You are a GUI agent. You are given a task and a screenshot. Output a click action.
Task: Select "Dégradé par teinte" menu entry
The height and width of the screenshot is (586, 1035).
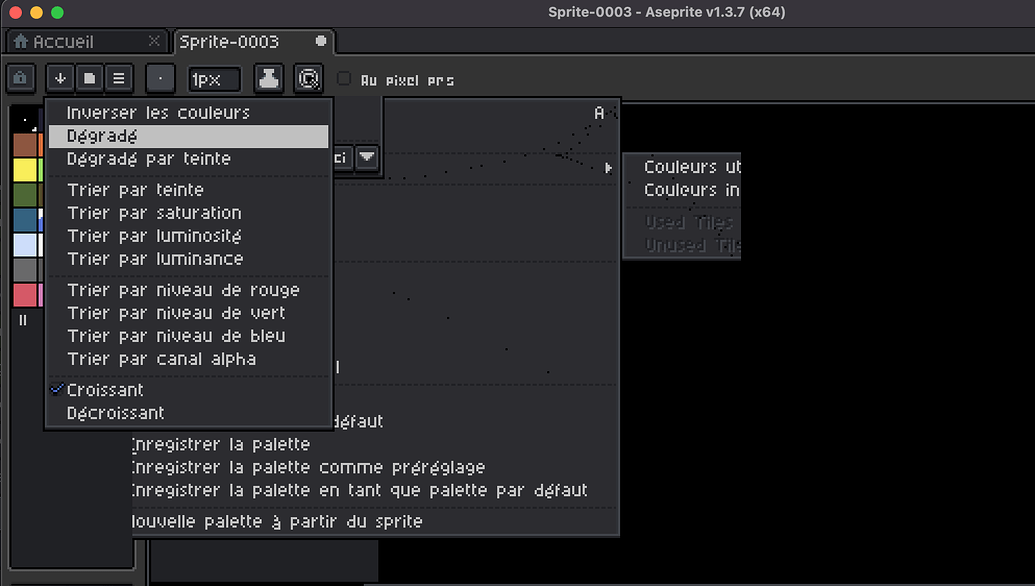coord(148,159)
